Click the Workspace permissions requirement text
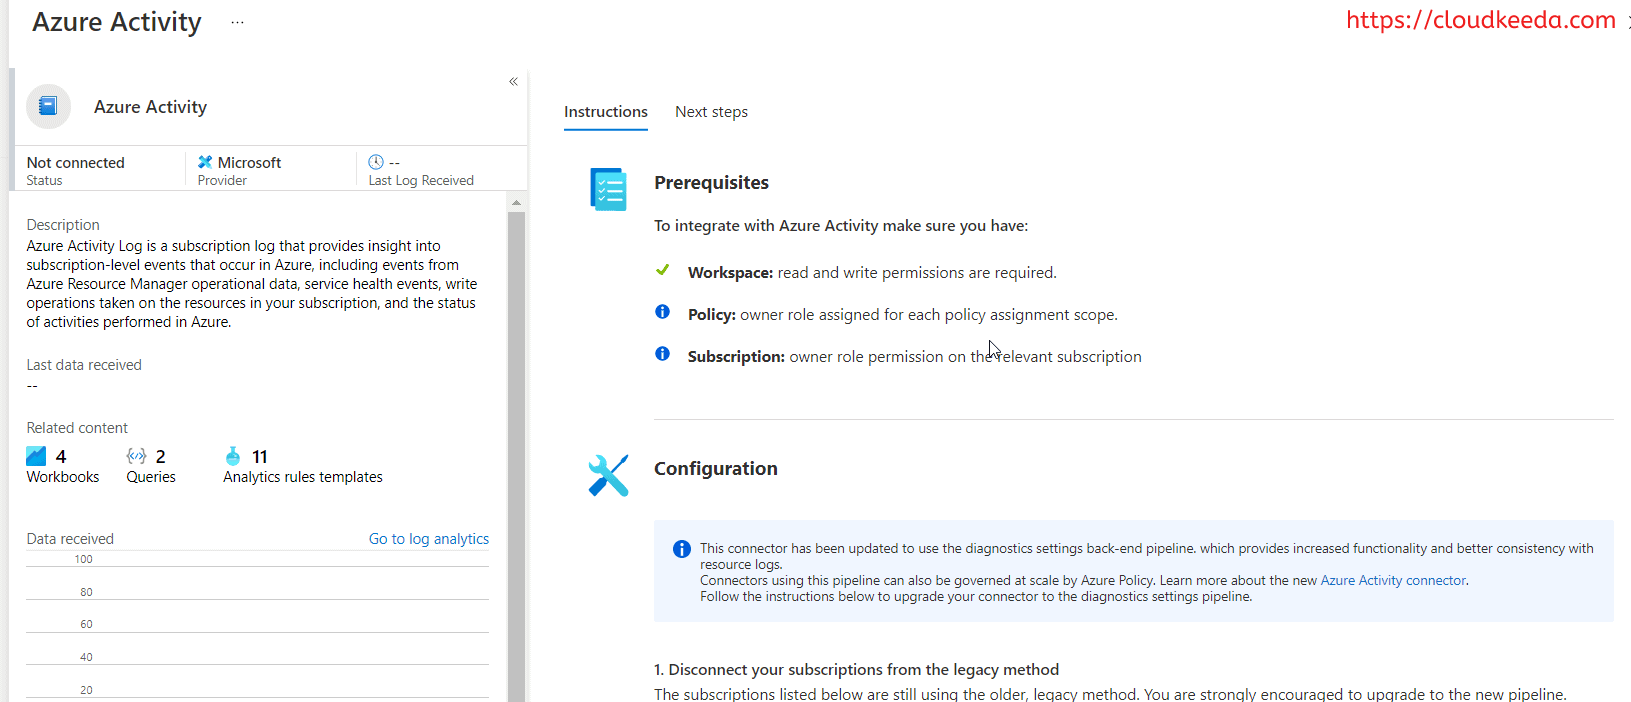 (872, 273)
